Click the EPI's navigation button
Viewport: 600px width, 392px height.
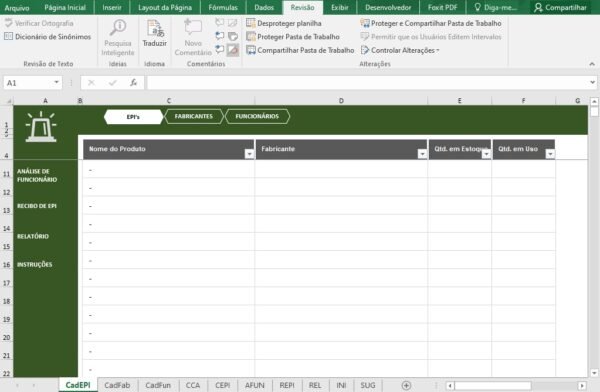(x=134, y=117)
